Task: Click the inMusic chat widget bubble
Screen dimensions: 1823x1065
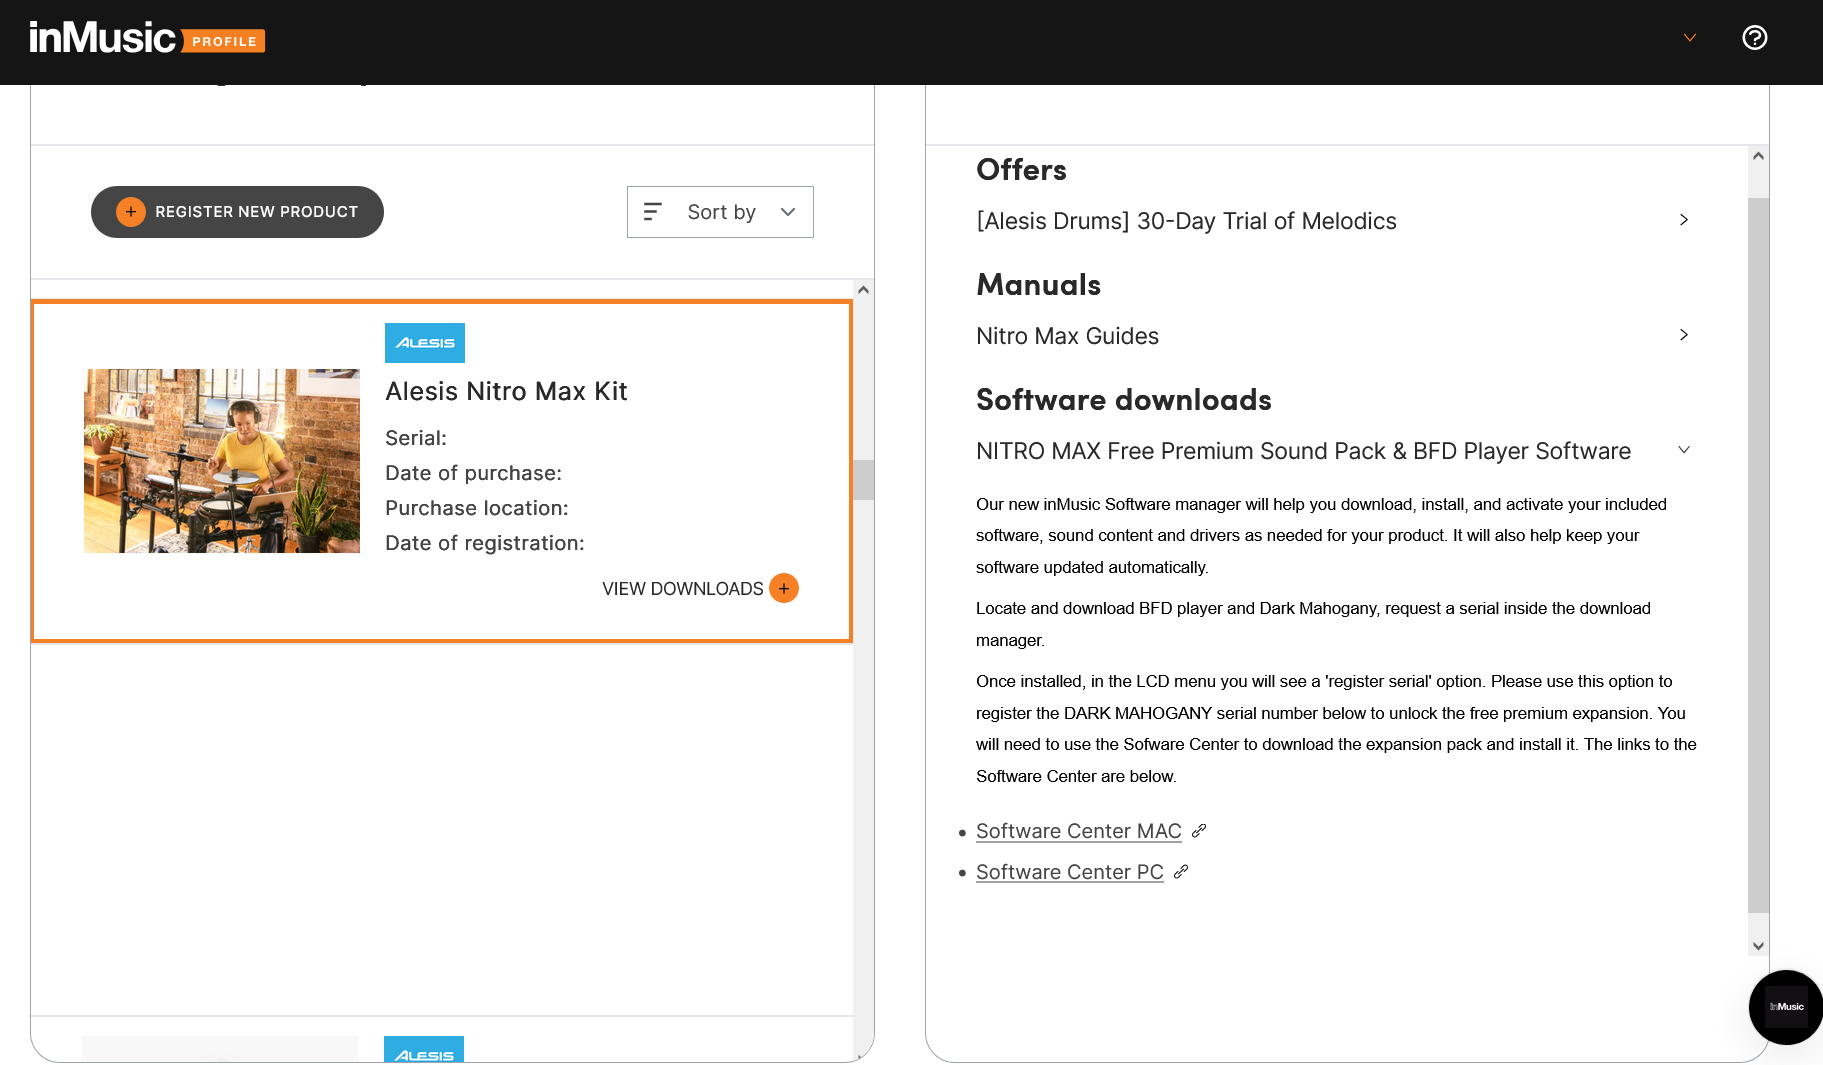Action: click(1786, 1007)
